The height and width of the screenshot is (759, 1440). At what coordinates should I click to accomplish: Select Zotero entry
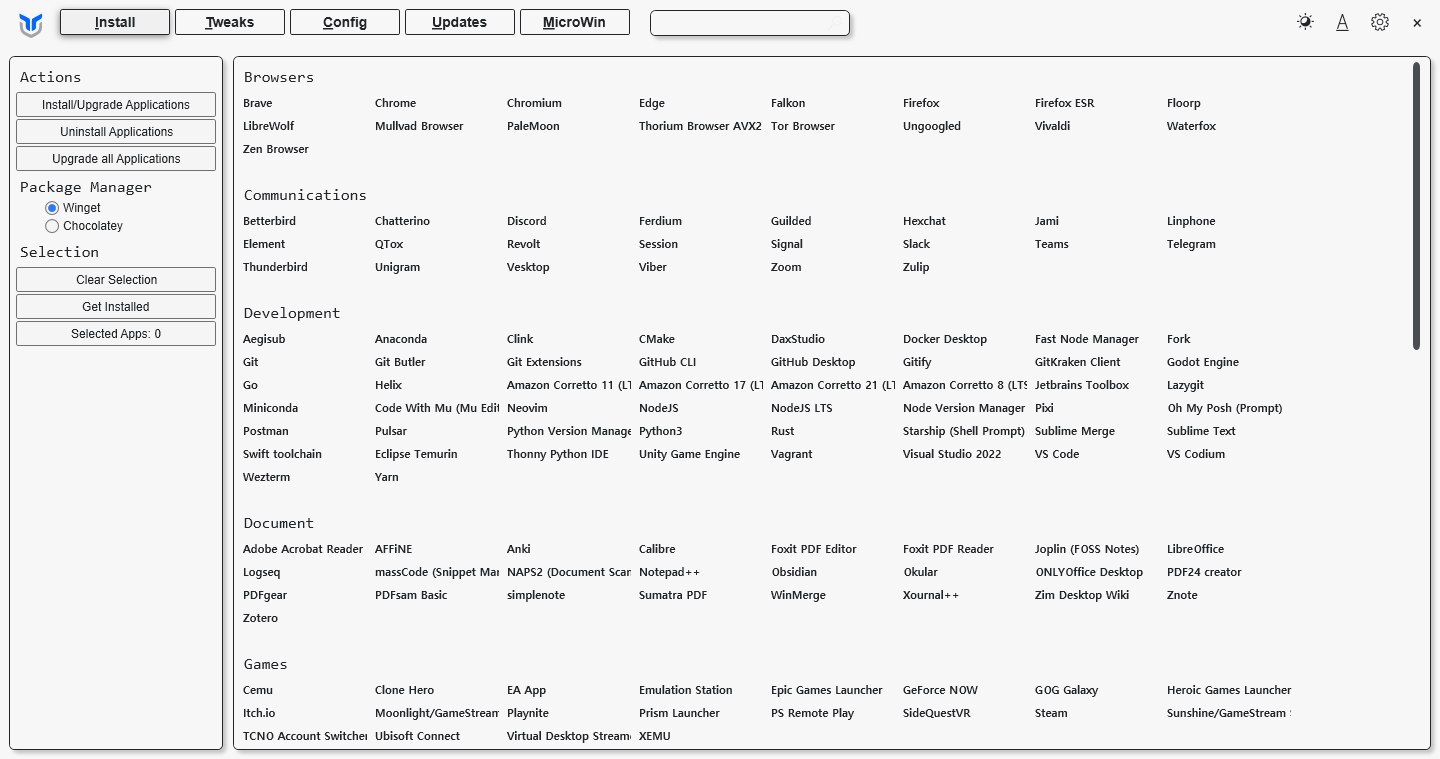pyautogui.click(x=260, y=618)
